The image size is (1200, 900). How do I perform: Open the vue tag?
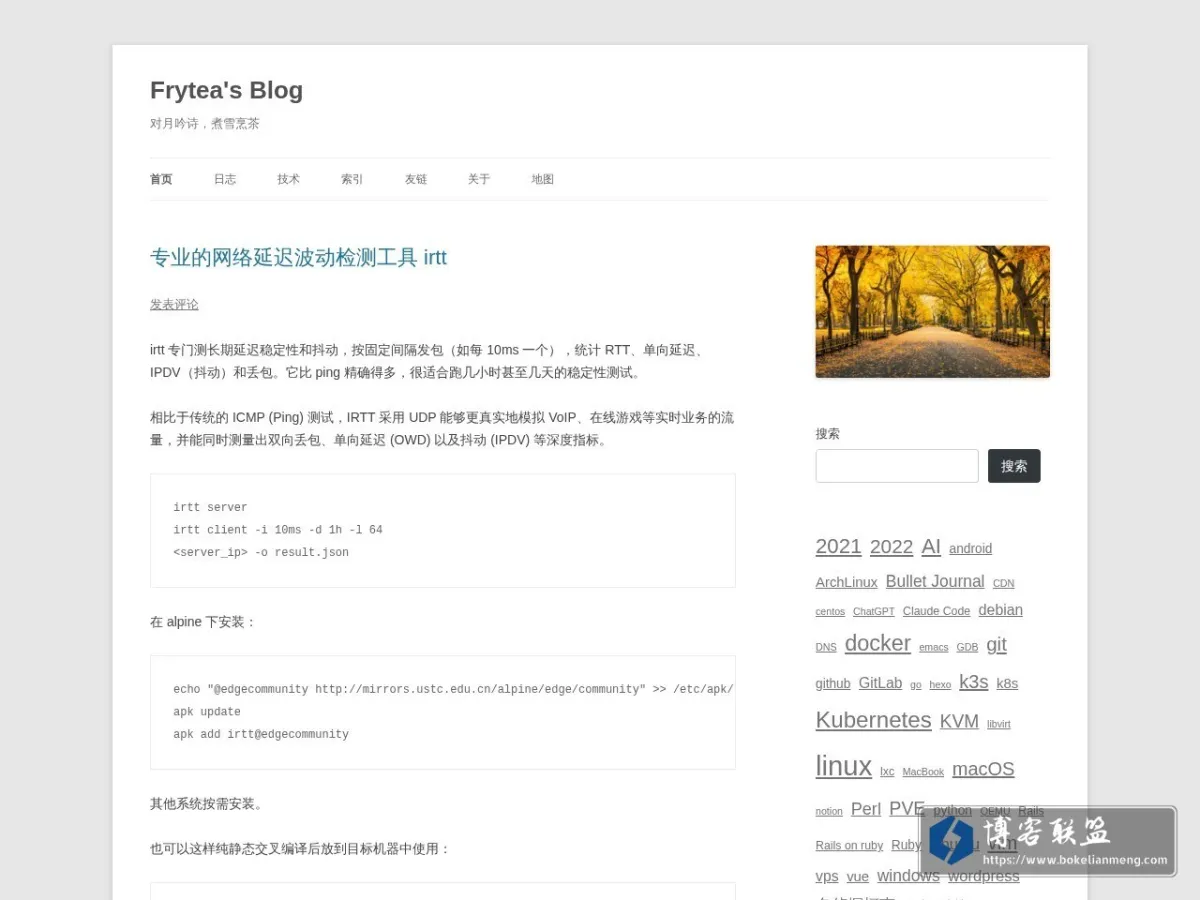tap(858, 877)
